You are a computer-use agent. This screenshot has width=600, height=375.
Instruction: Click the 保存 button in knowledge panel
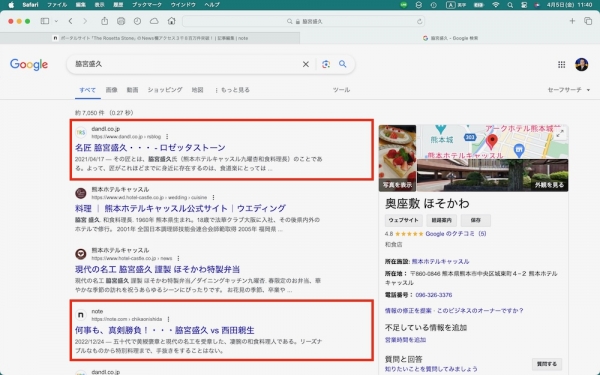[x=476, y=220]
